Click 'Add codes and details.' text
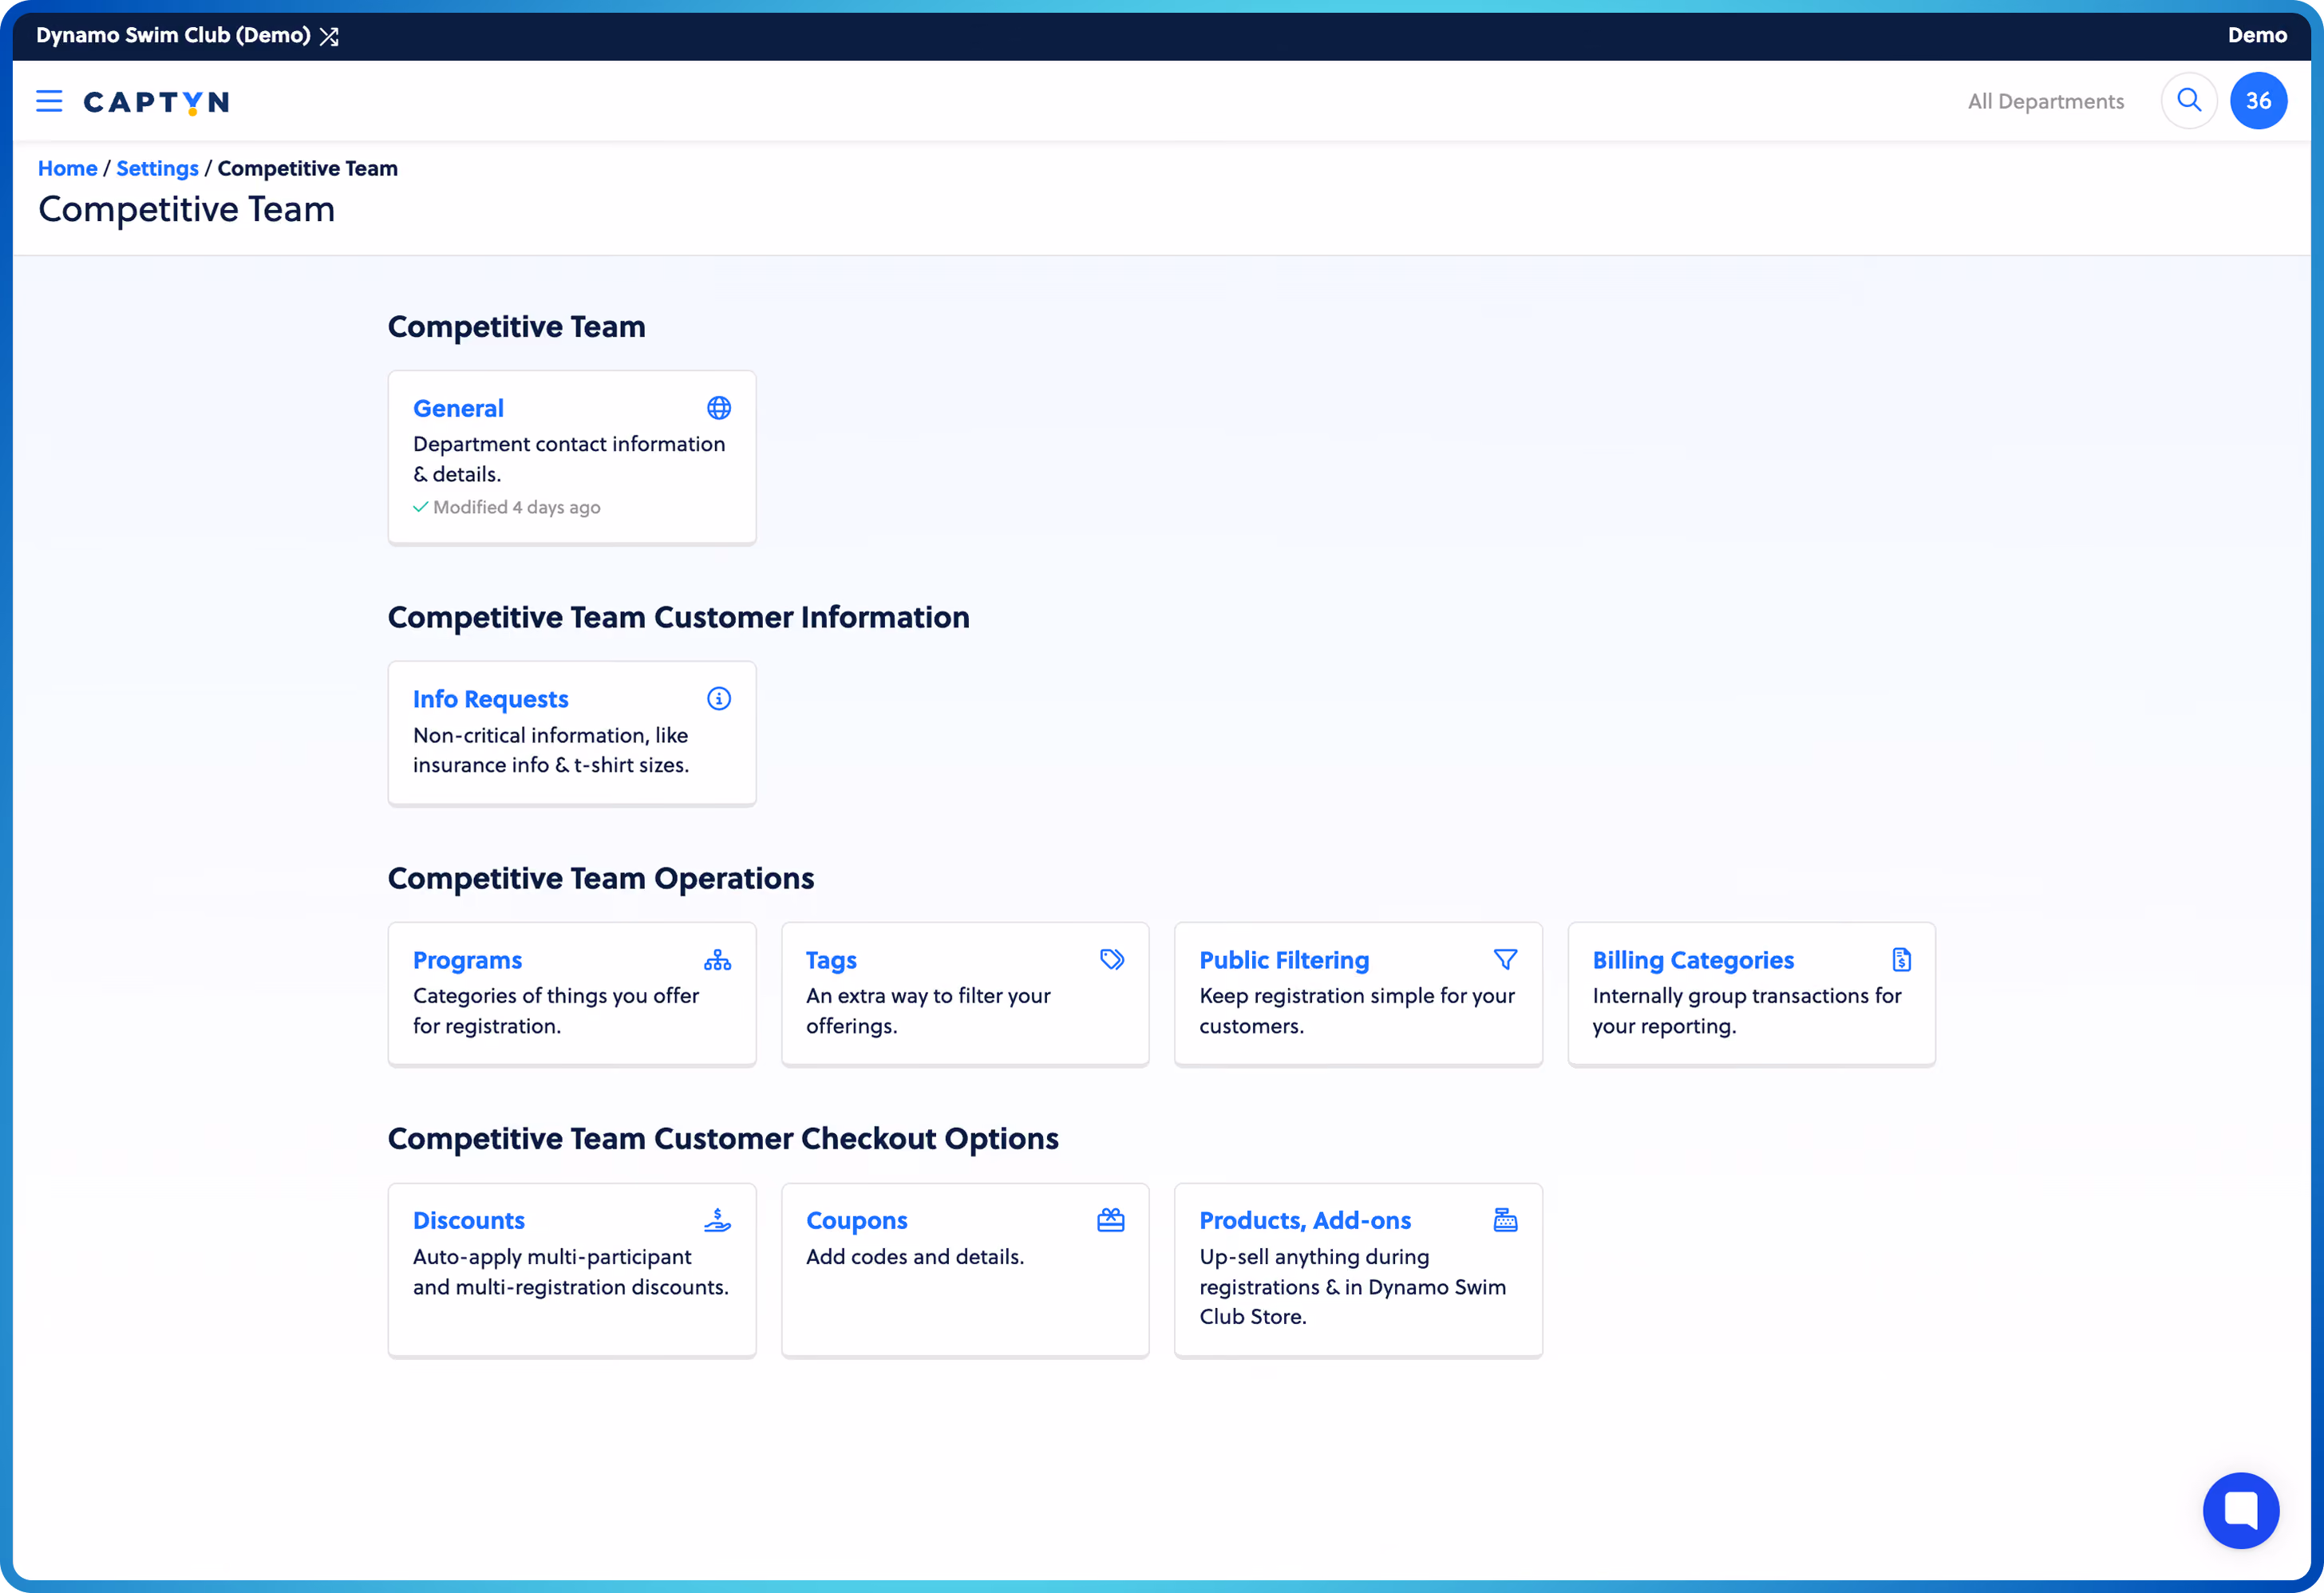This screenshot has width=2324, height=1593. (915, 1257)
